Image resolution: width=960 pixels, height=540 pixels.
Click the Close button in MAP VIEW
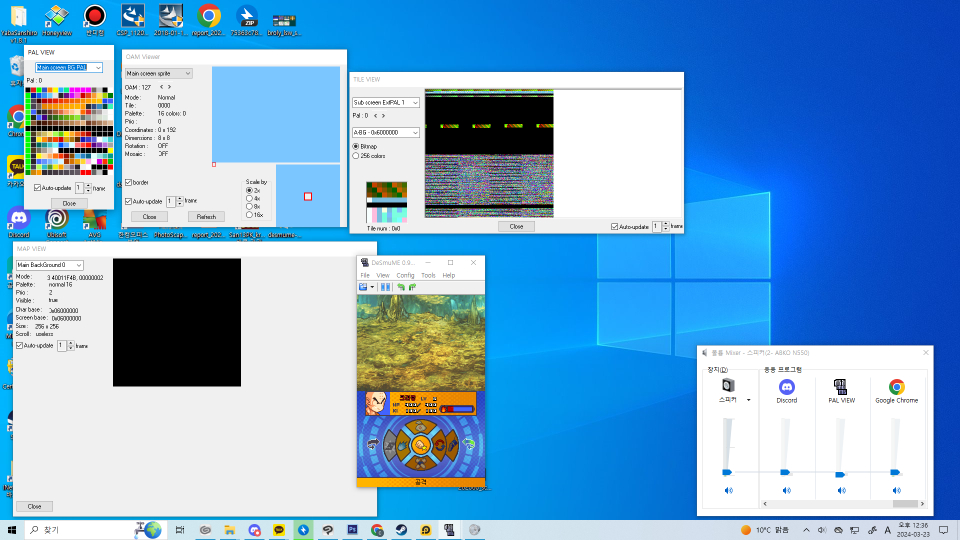point(34,506)
